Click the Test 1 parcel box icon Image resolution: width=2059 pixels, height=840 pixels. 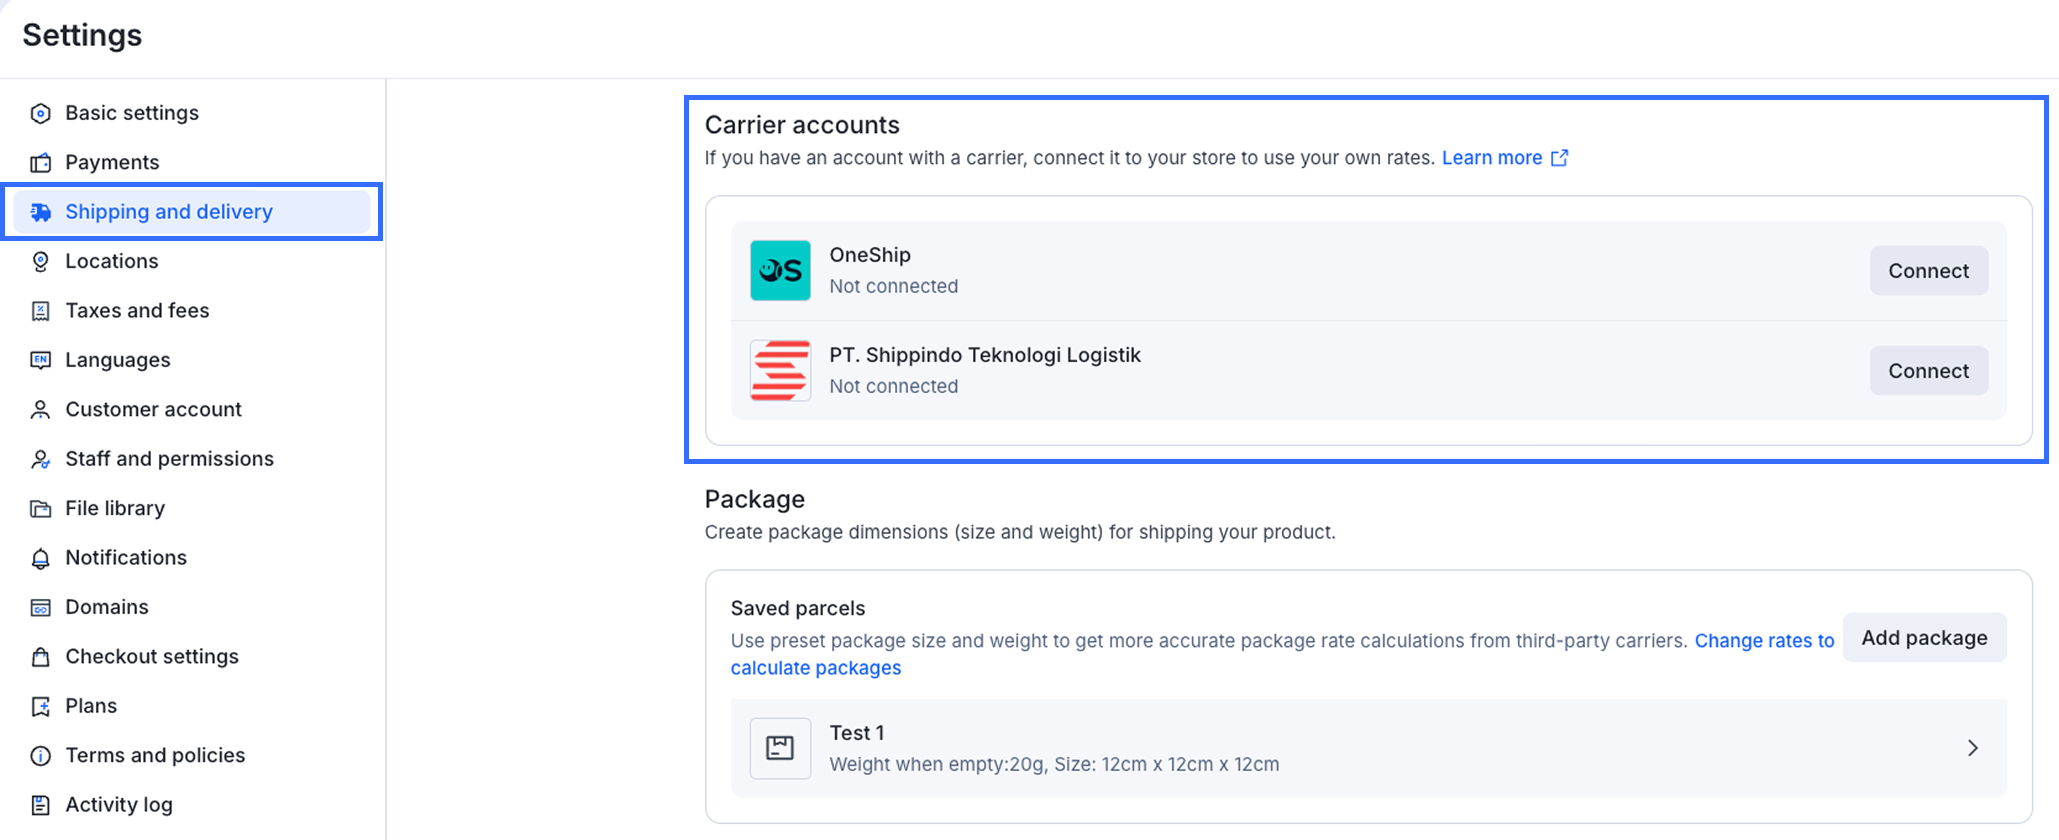pos(780,748)
